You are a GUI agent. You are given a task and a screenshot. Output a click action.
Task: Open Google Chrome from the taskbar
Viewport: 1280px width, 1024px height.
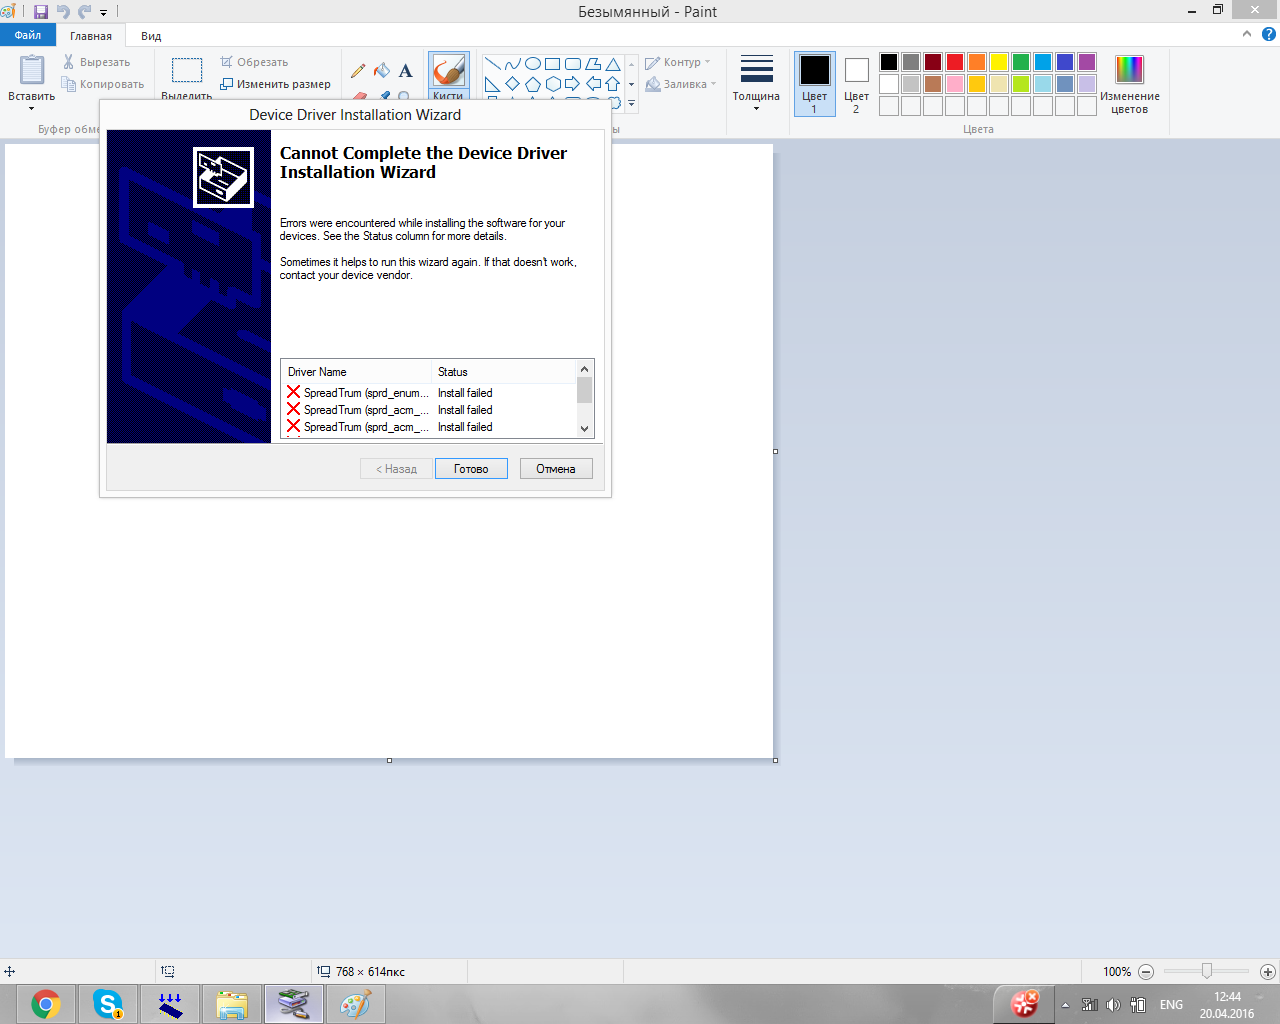coord(46,1004)
